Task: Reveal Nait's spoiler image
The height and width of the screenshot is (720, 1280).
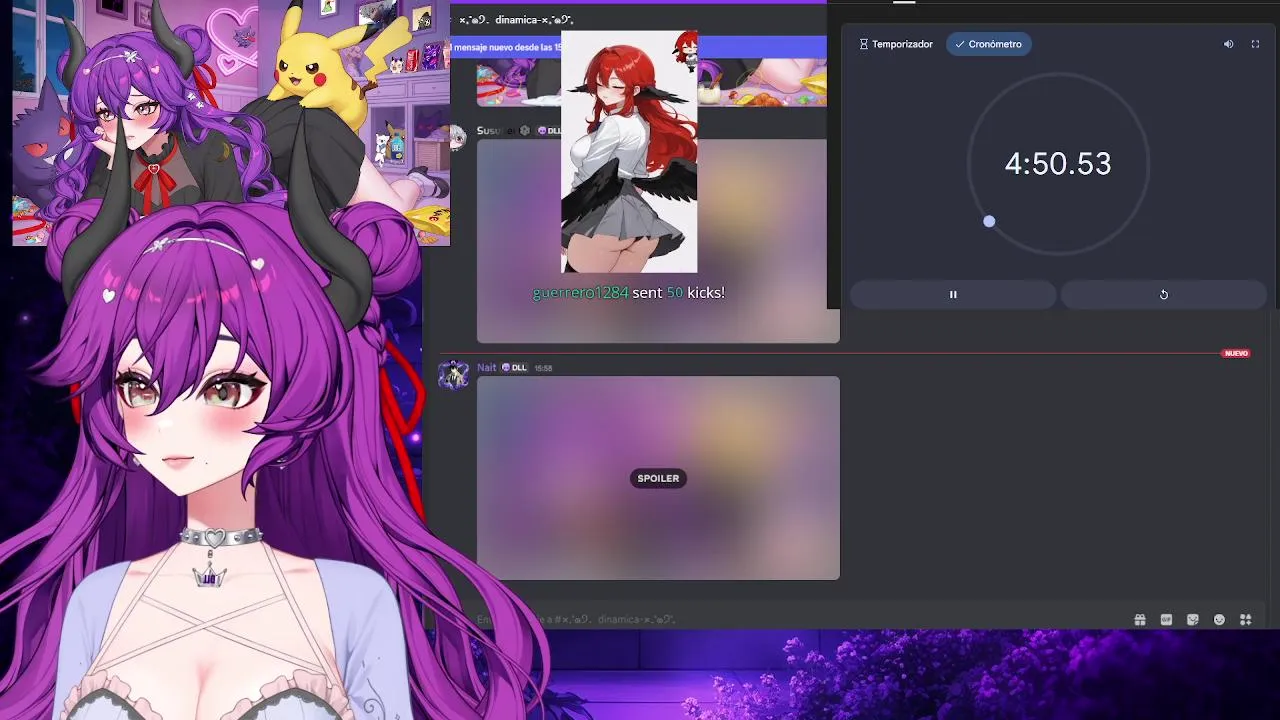Action: (x=658, y=478)
